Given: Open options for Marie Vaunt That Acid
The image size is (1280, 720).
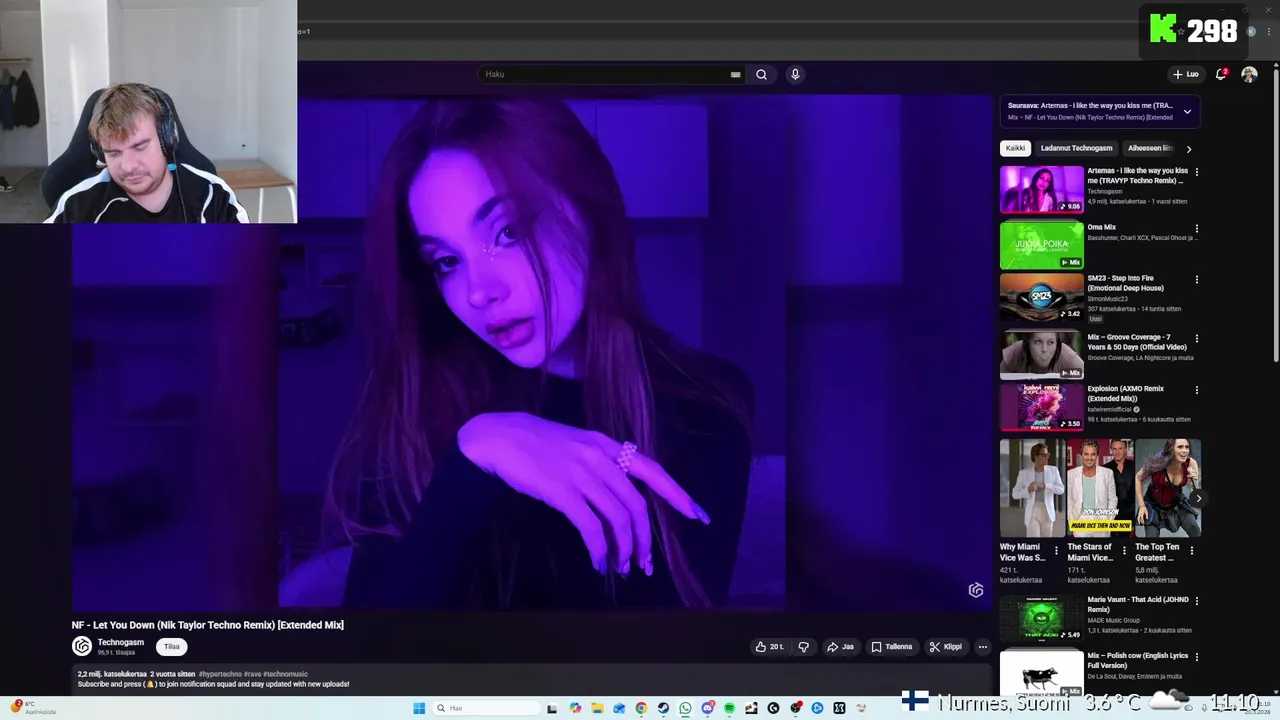Looking at the screenshot, I should (1196, 602).
